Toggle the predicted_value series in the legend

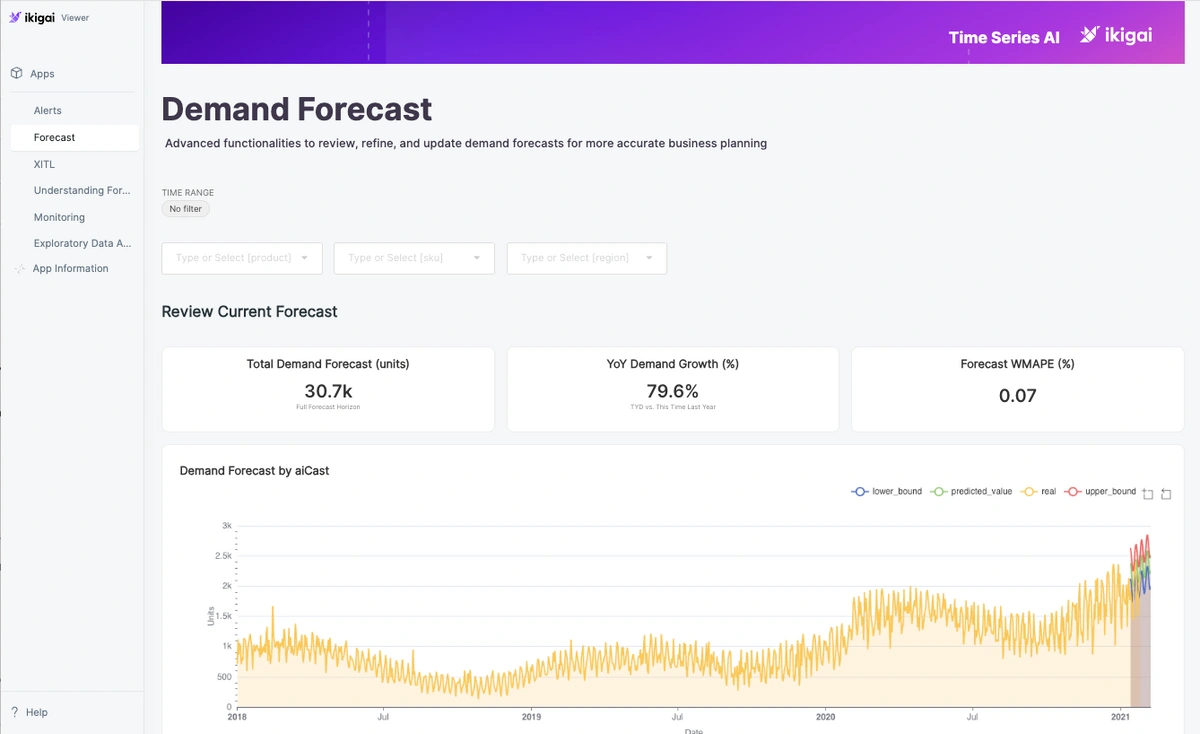(x=971, y=492)
